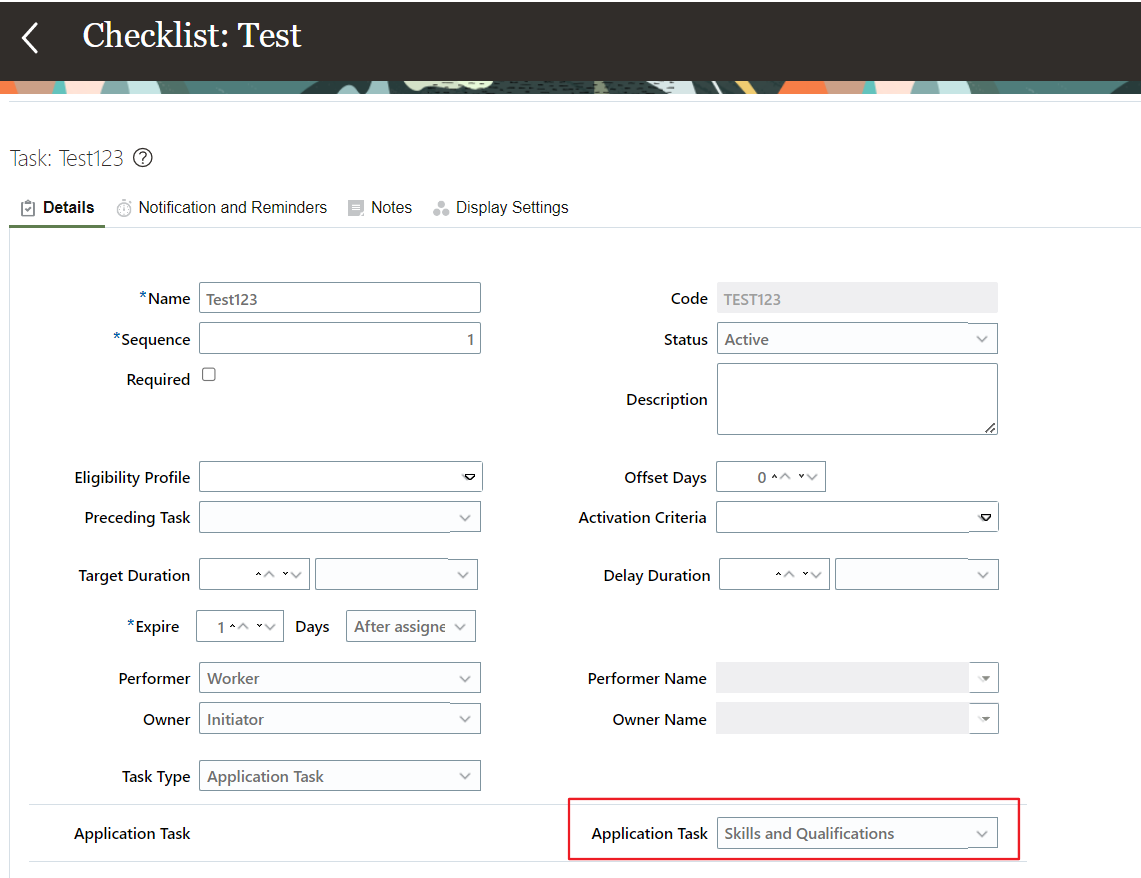1141x878 pixels.
Task: Switch to Notification and Reminders tab
Action: [x=222, y=208]
